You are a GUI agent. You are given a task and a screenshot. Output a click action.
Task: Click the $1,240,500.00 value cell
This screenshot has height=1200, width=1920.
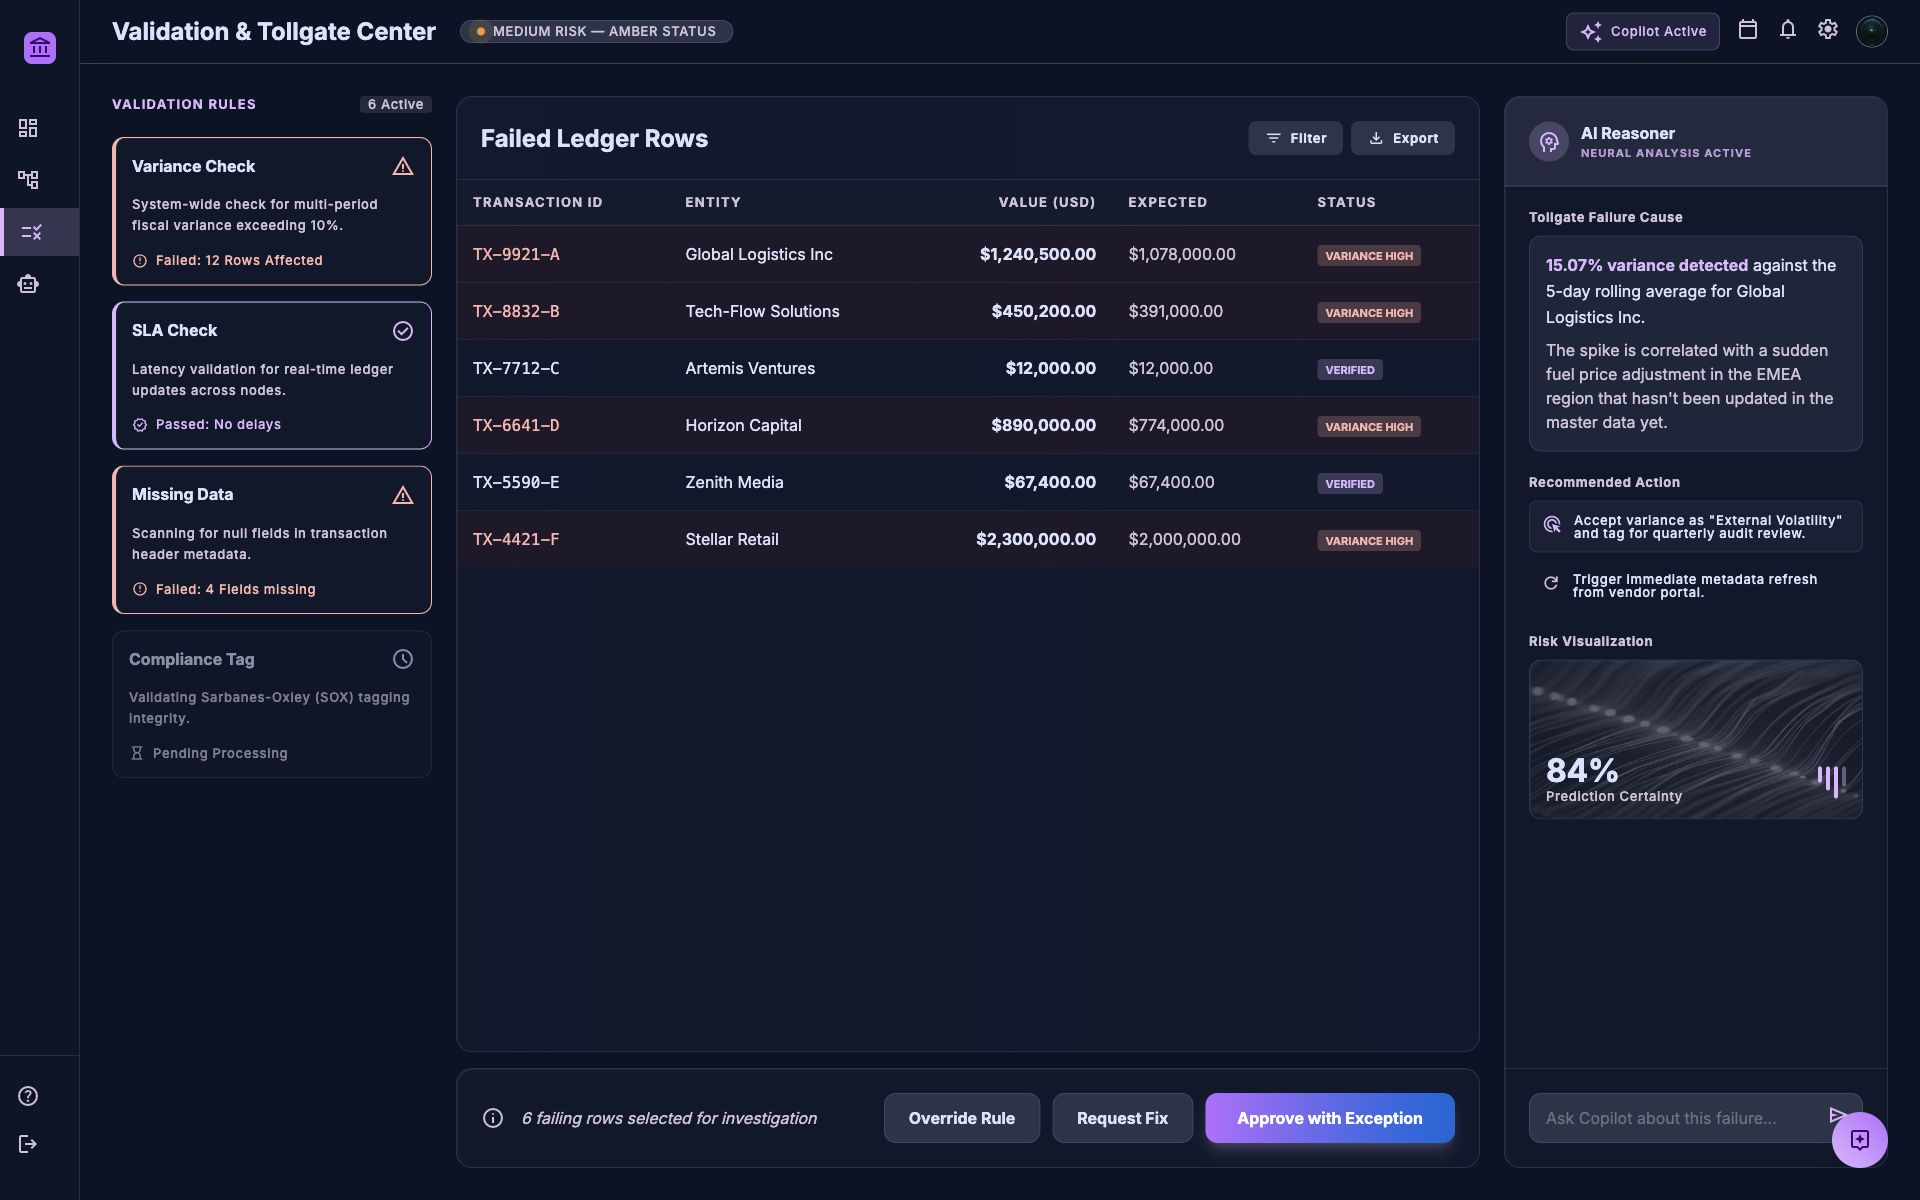(1037, 254)
